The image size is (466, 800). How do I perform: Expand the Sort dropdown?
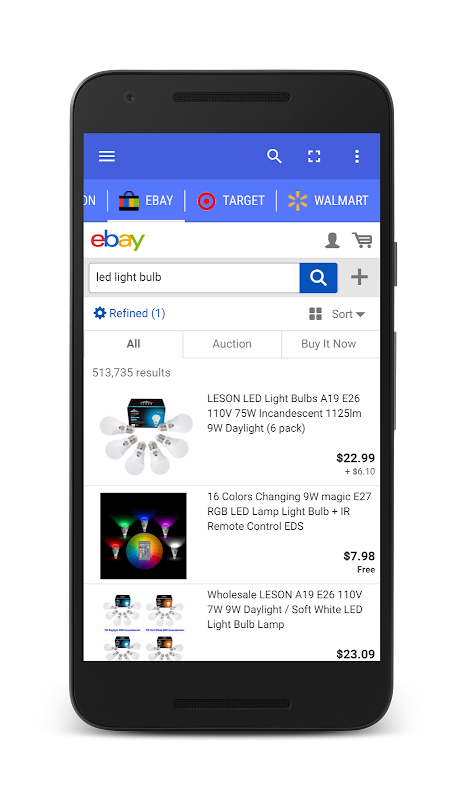[348, 314]
